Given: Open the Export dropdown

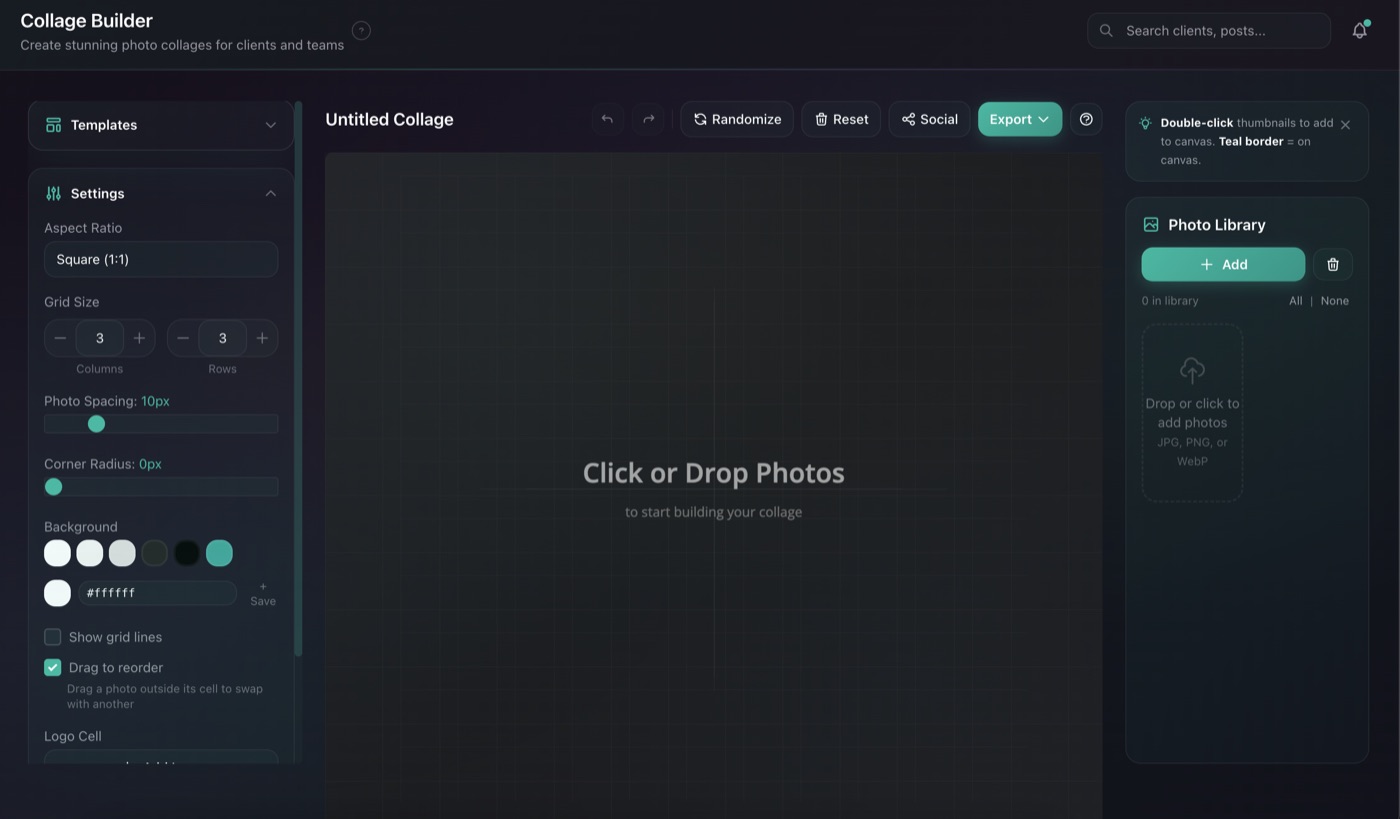Looking at the screenshot, I should (1019, 118).
